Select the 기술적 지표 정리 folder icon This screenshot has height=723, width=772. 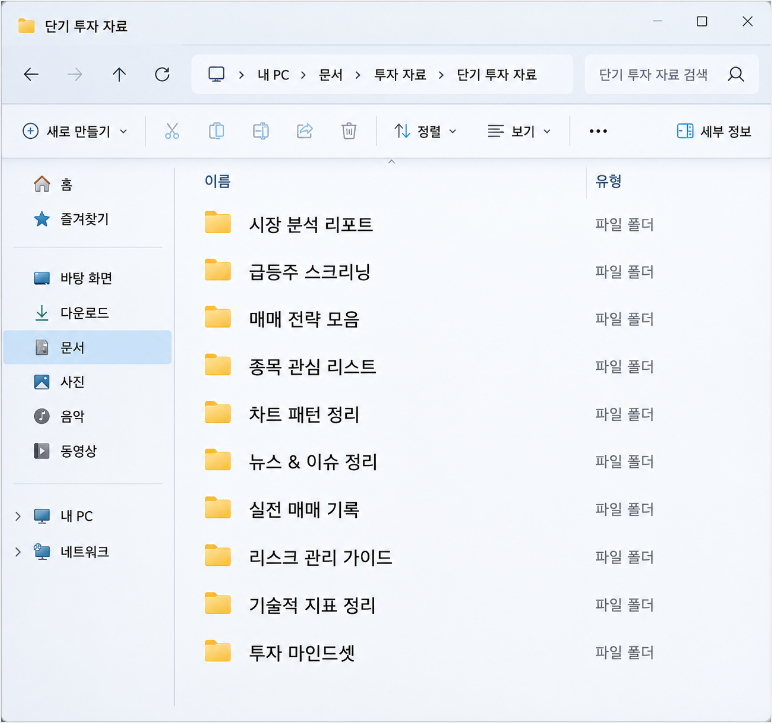(218, 603)
